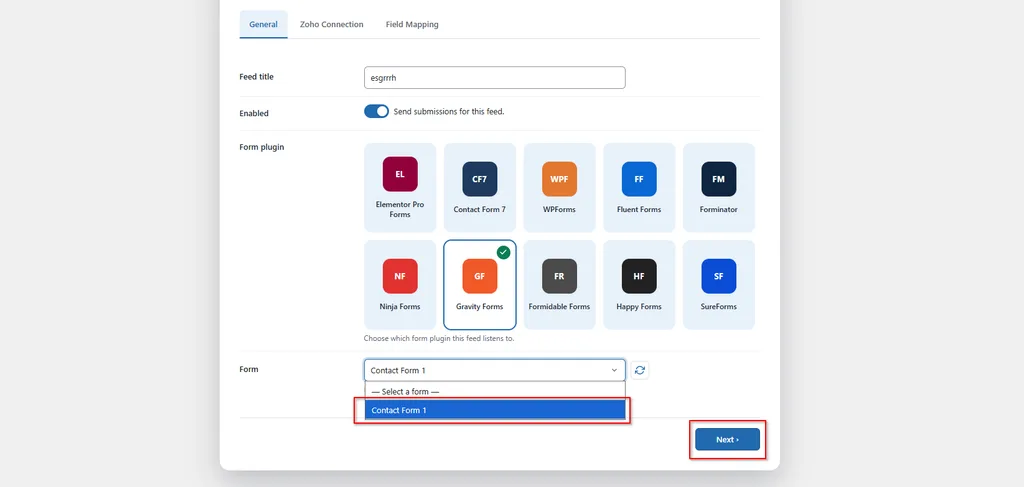Choose the Forminator FM icon
The height and width of the screenshot is (487, 1024).
coord(718,179)
